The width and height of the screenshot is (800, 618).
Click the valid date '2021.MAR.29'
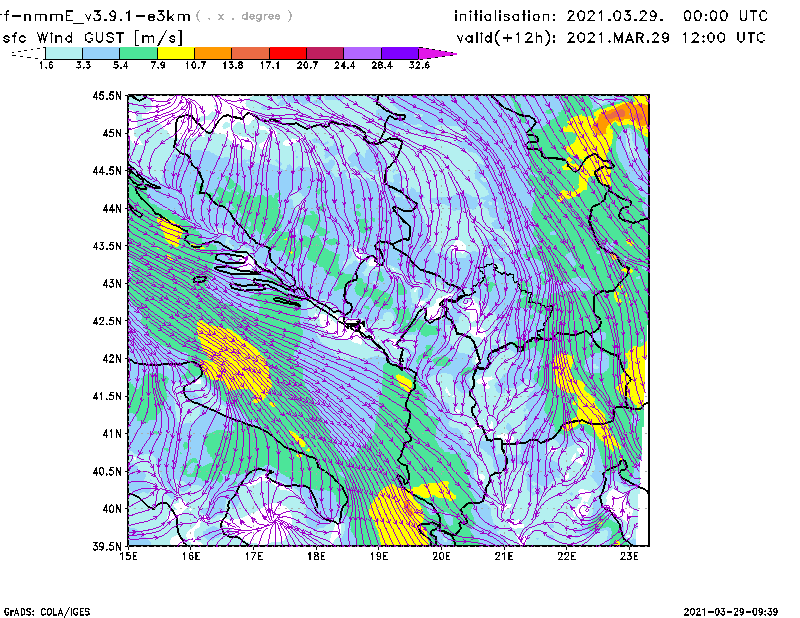pyautogui.click(x=618, y=38)
